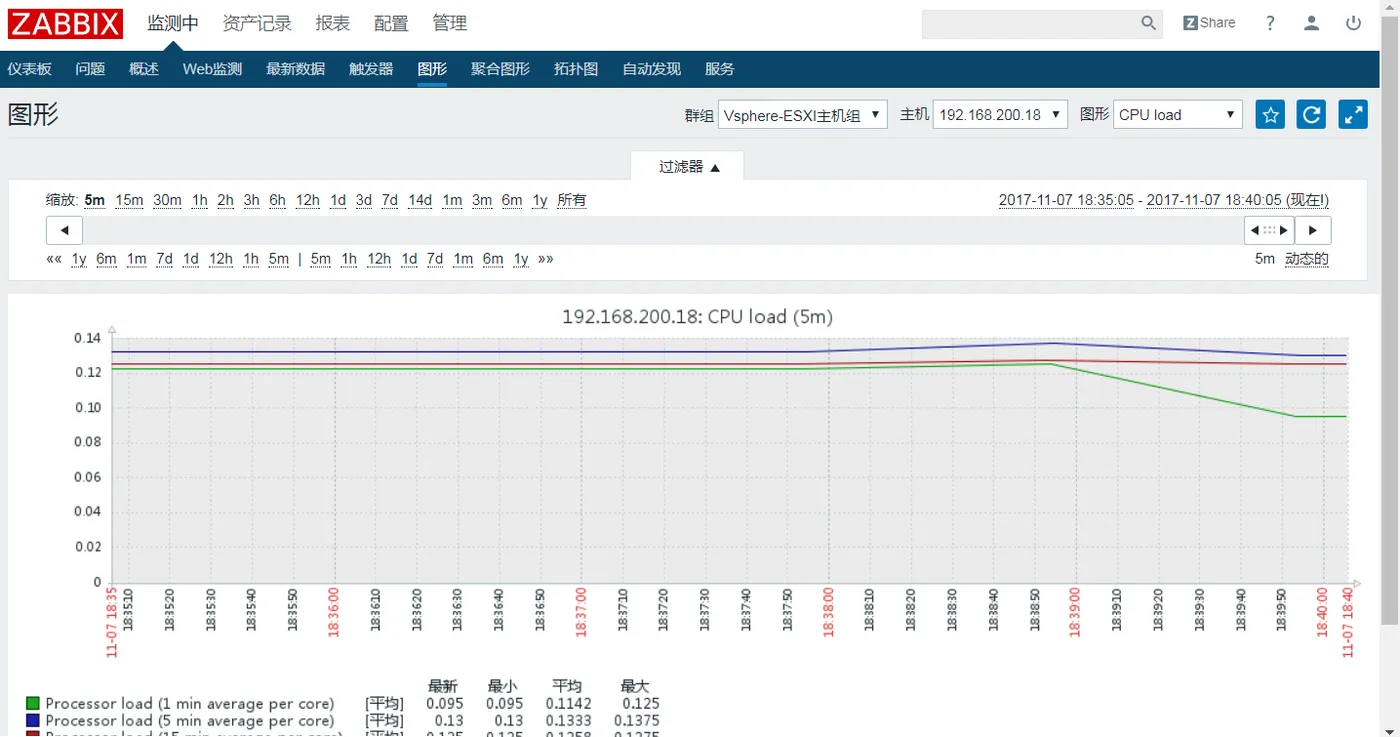The height and width of the screenshot is (737, 1400).
Task: Toggle the 动态的 dynamic time link
Action: point(1307,259)
